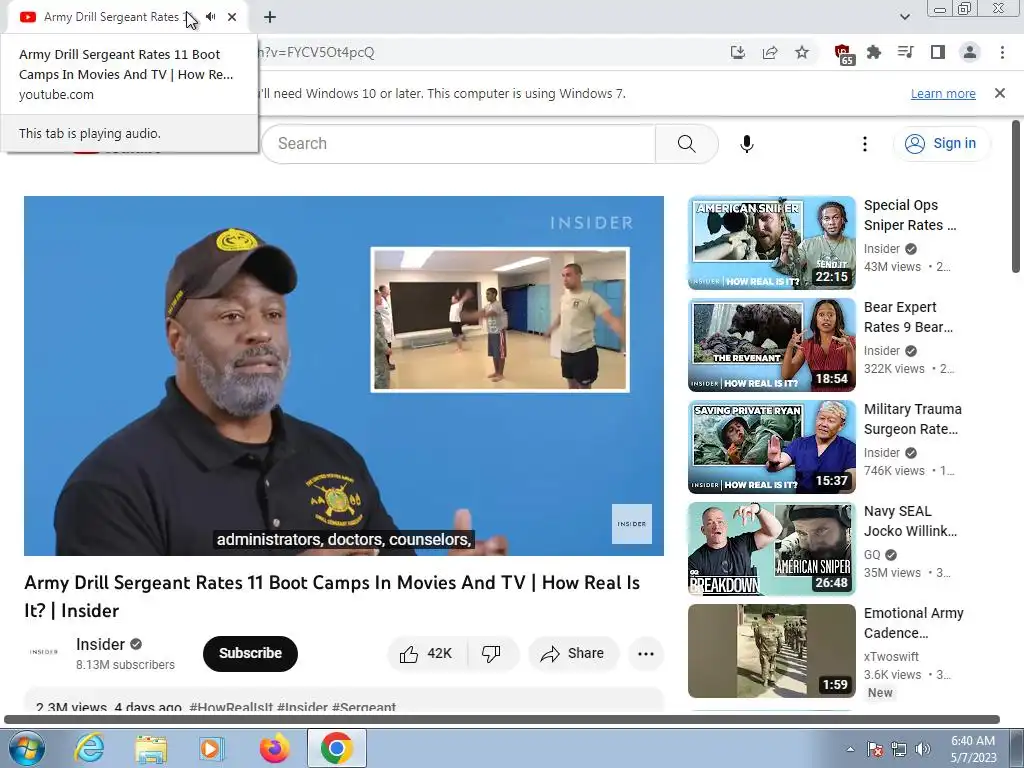Open the system volume tray icon
Viewport: 1024px width, 768px height.
(922, 749)
